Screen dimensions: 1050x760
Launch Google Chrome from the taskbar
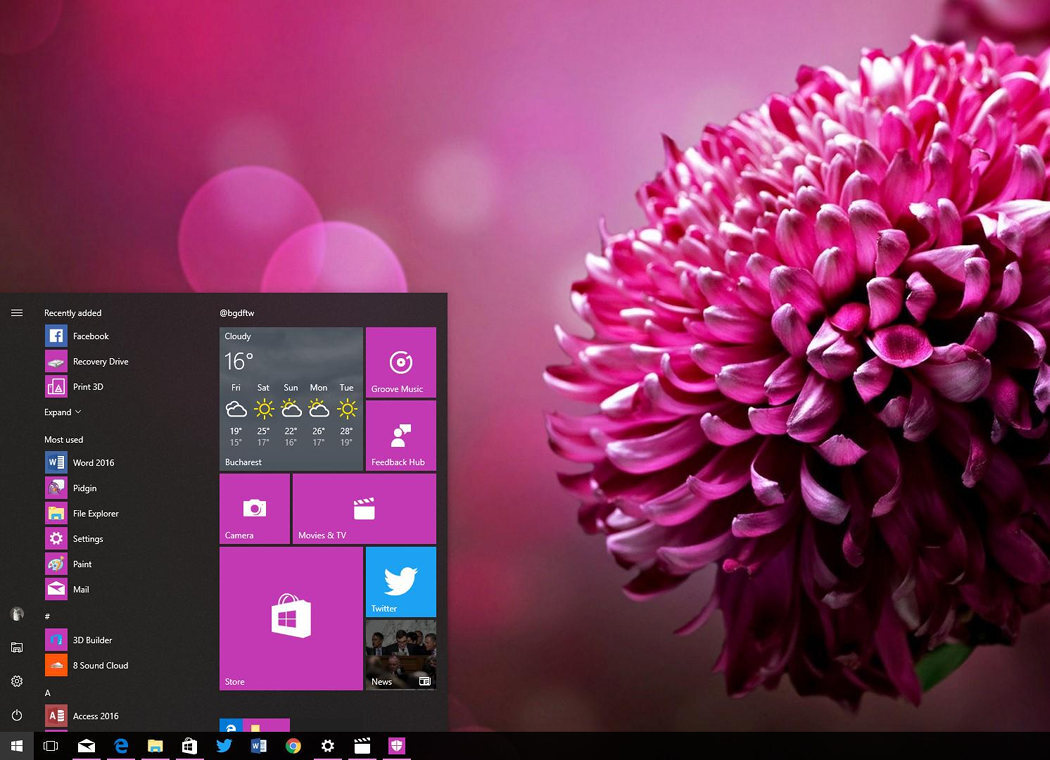point(294,746)
